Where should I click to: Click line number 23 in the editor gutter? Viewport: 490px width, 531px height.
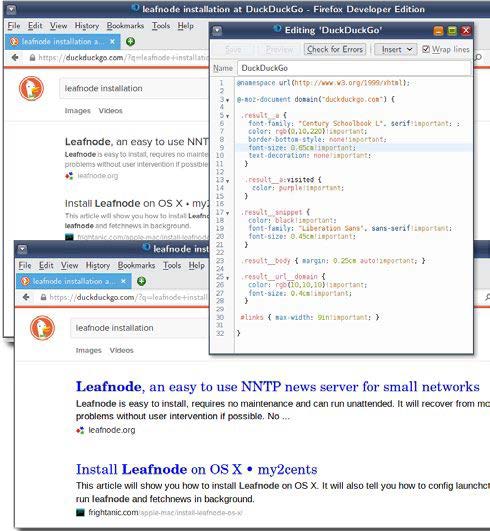click(x=220, y=261)
